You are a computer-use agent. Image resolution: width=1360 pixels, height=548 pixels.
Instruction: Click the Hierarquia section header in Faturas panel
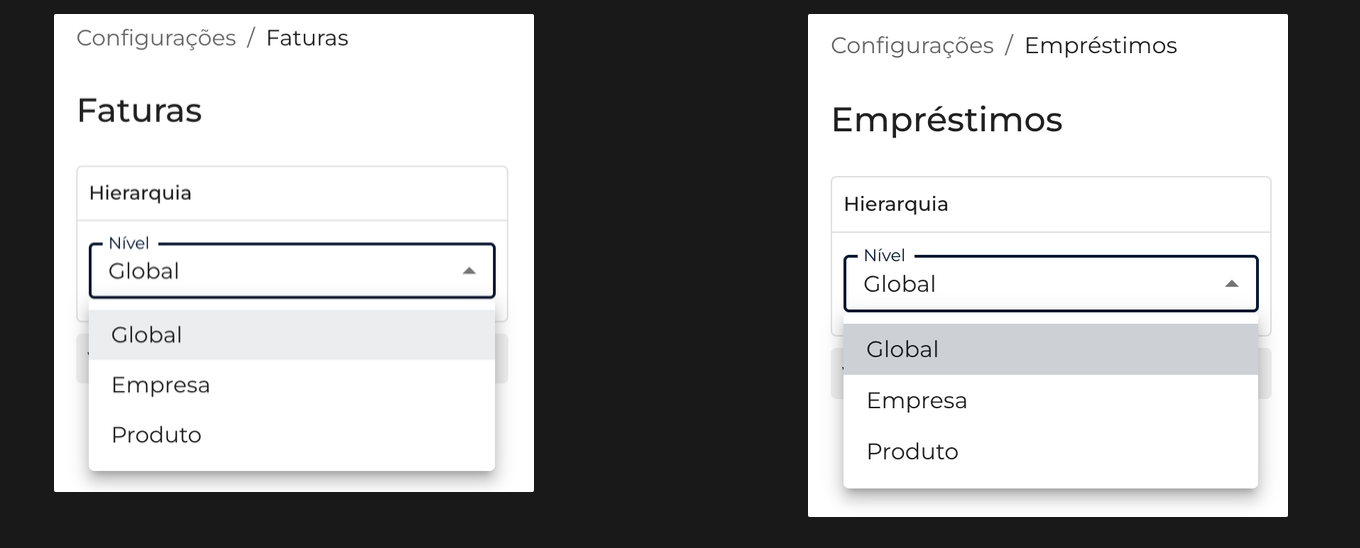[140, 193]
